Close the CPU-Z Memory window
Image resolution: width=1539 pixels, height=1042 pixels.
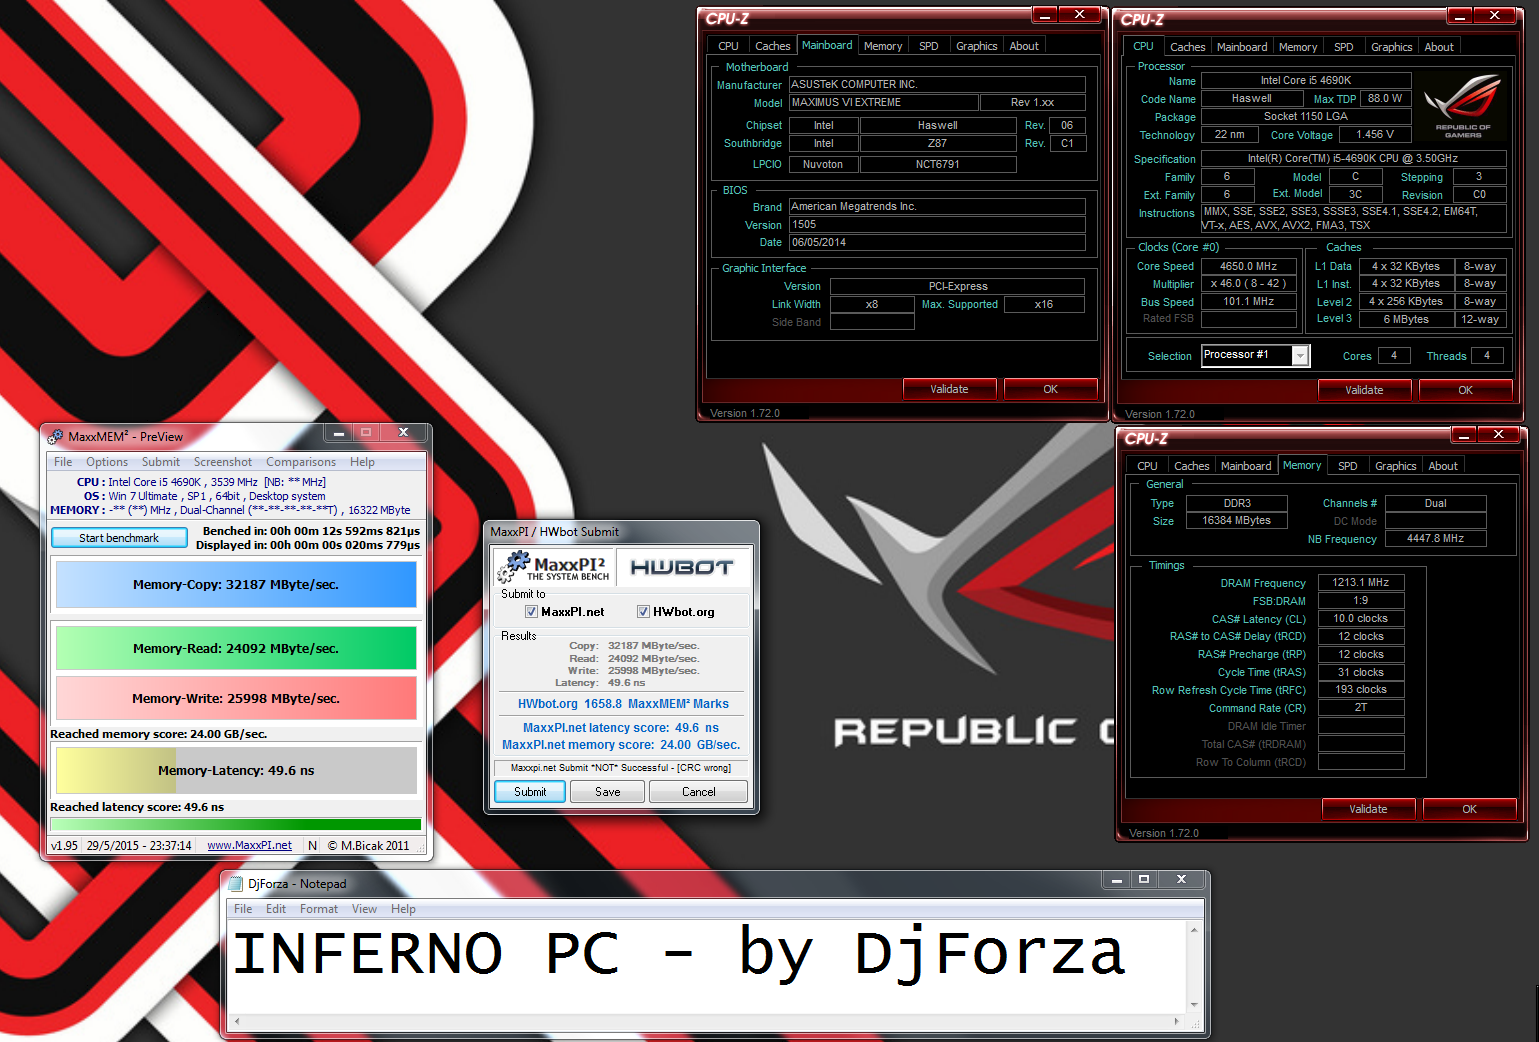[x=1498, y=434]
